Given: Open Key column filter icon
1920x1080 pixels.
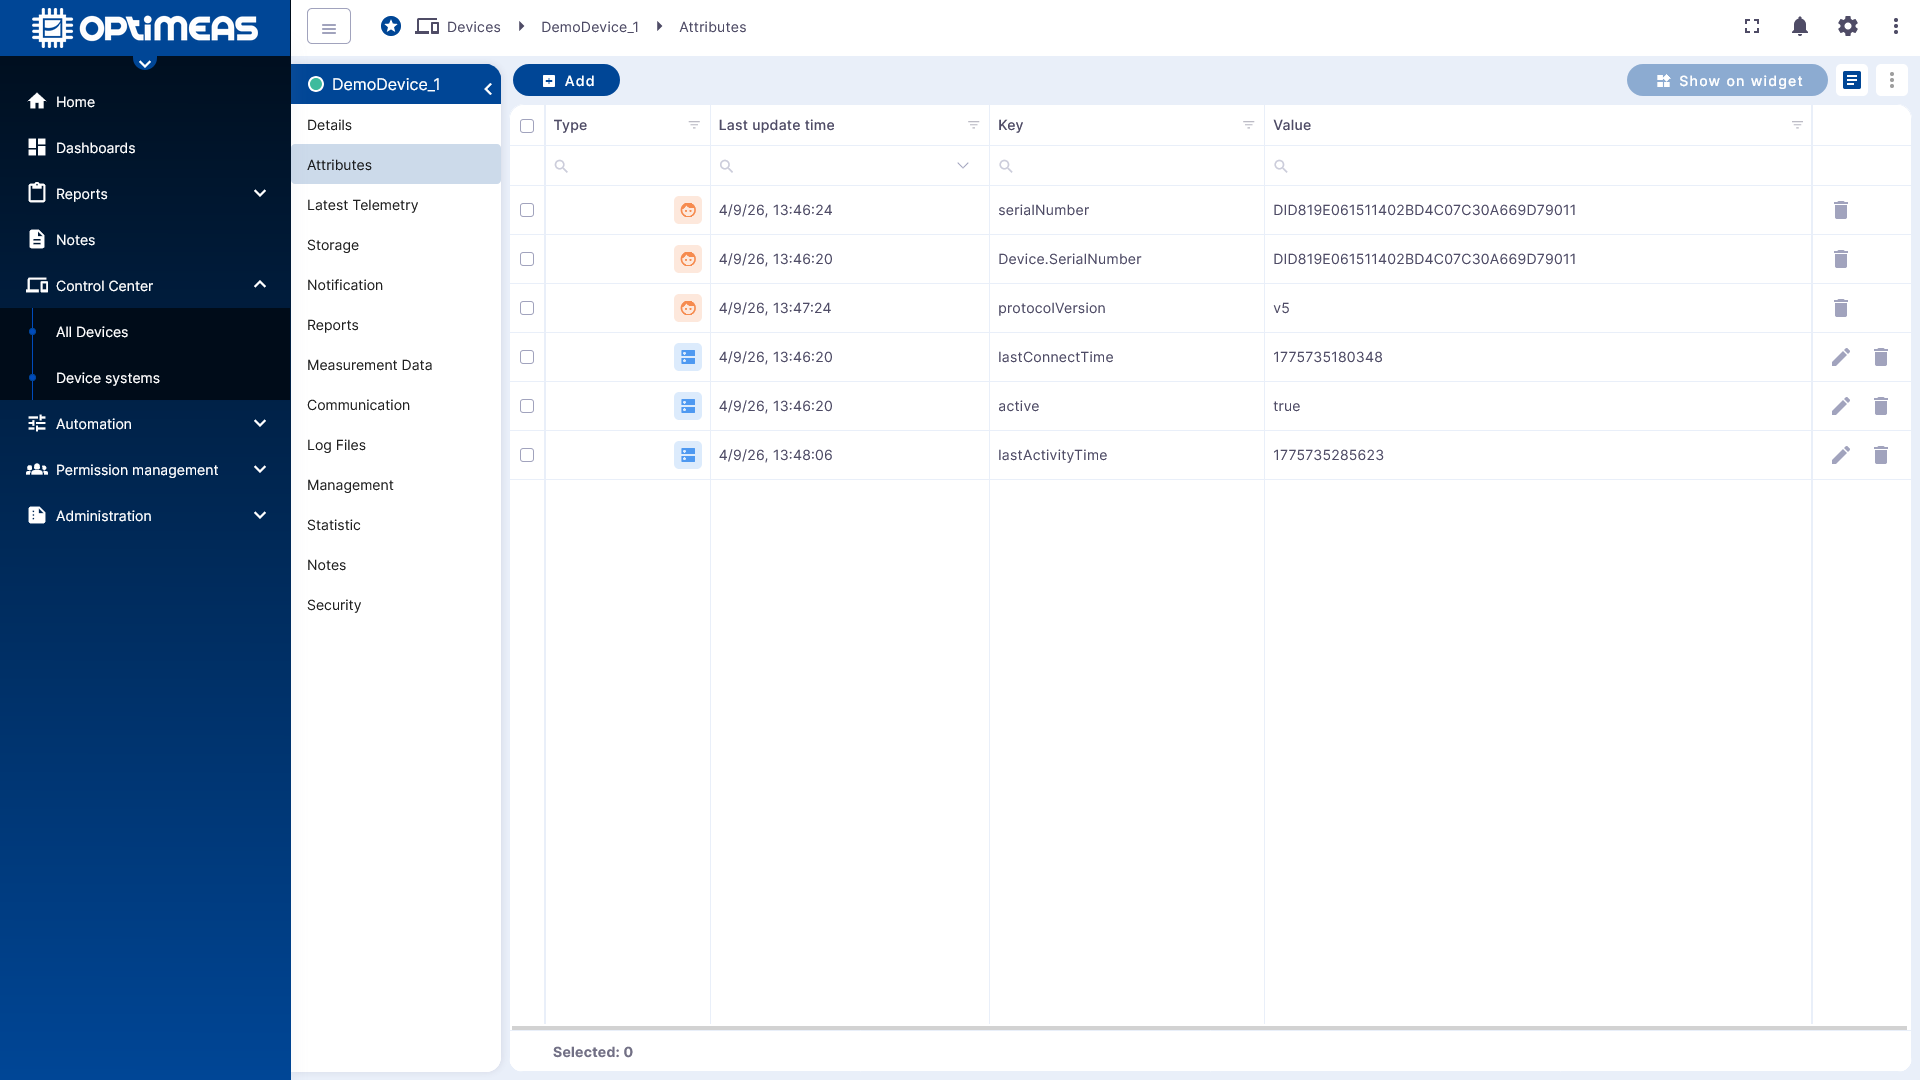Looking at the screenshot, I should coord(1249,125).
